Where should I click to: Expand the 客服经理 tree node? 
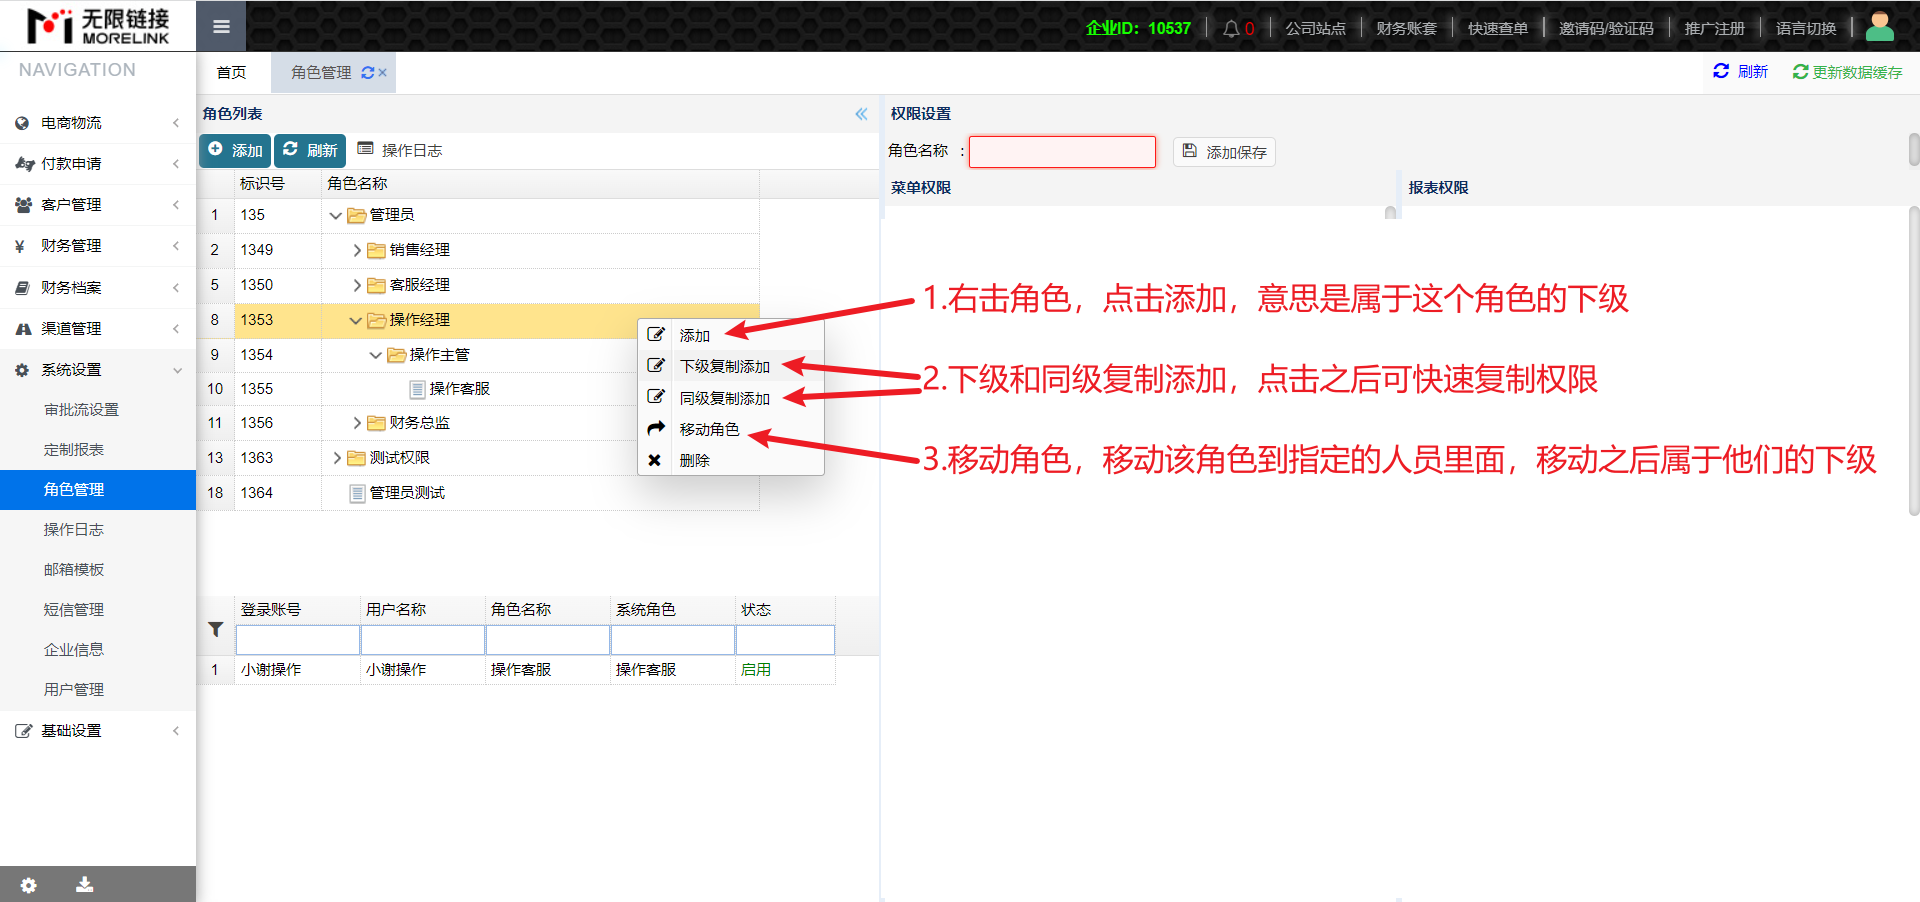click(x=357, y=285)
